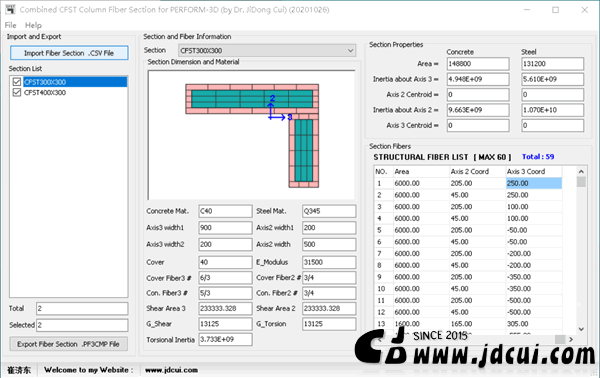Select the CFST300X300 section combo box
The height and width of the screenshot is (378, 600).
click(x=267, y=51)
